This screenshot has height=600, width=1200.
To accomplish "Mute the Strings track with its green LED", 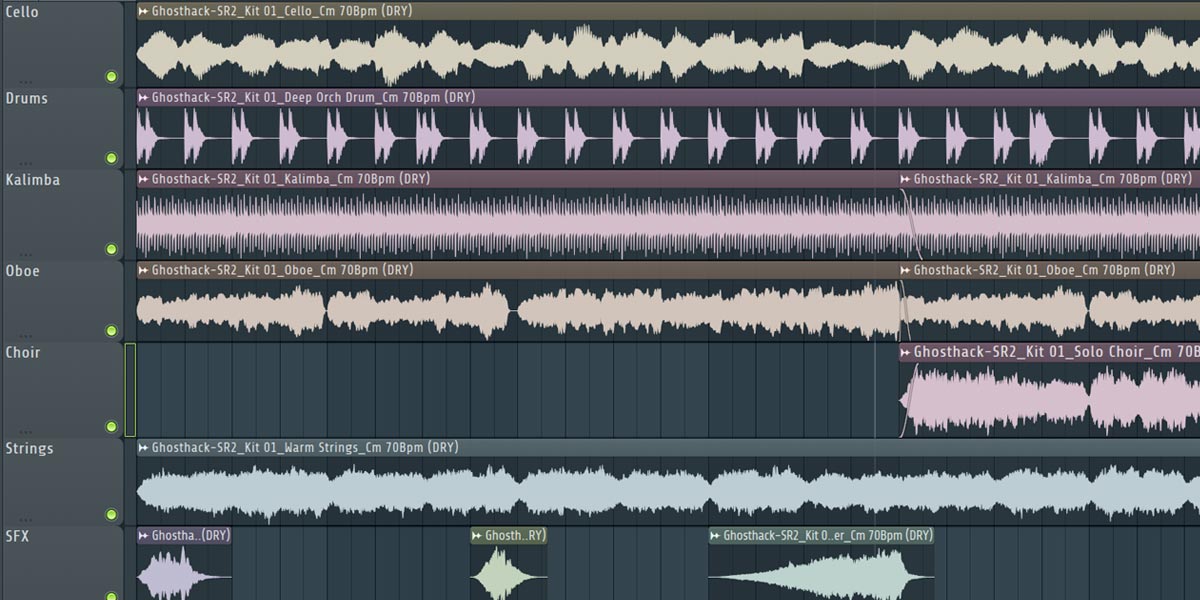I will tap(111, 515).
